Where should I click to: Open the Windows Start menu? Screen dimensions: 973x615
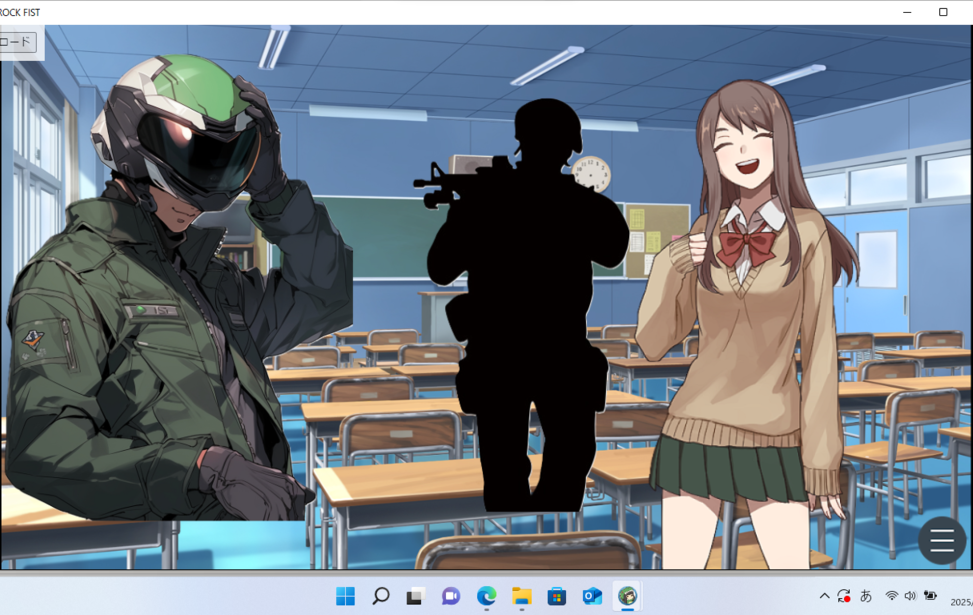pos(346,596)
